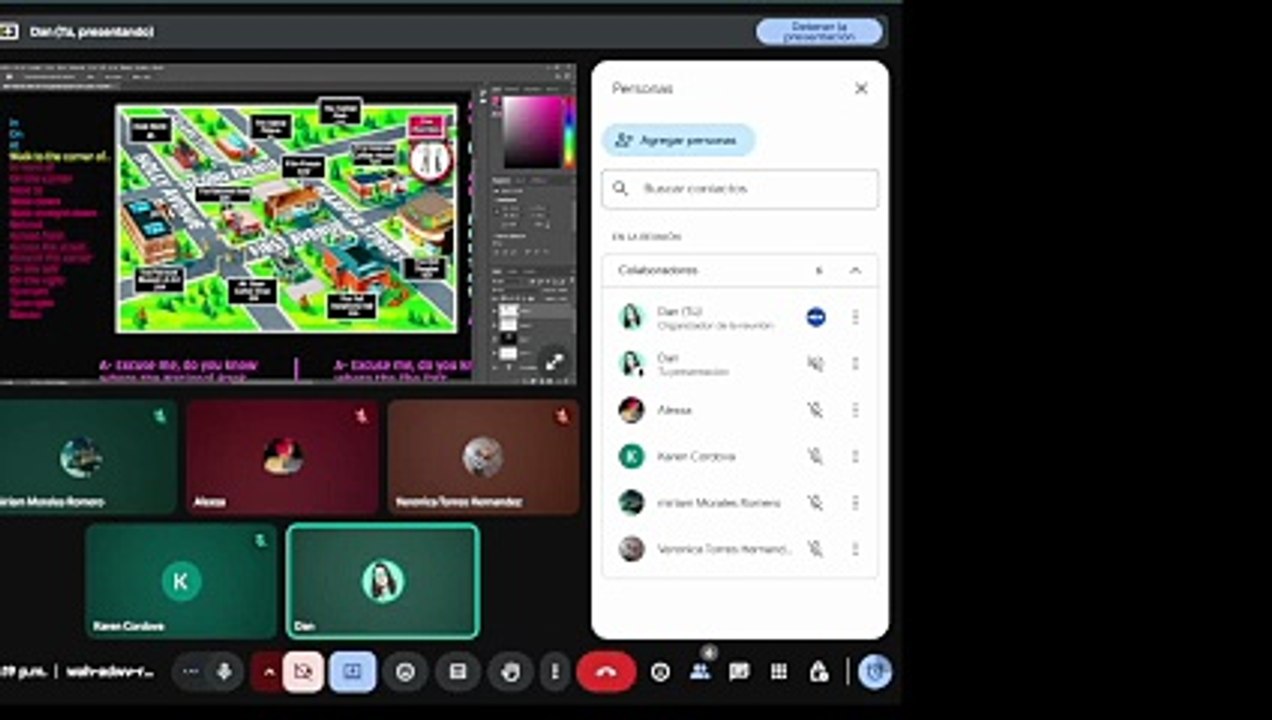Collapse the Colaboradores section chevron
This screenshot has width=1272, height=720.
pyautogui.click(x=855, y=270)
